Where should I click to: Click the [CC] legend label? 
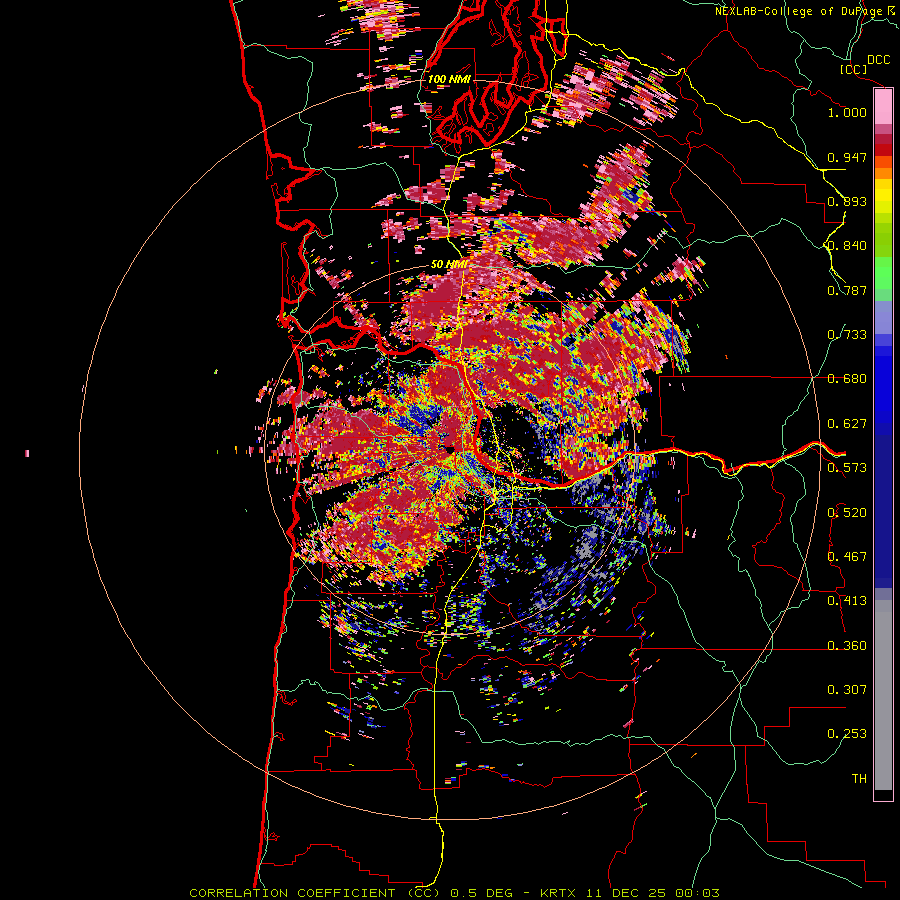pos(854,69)
